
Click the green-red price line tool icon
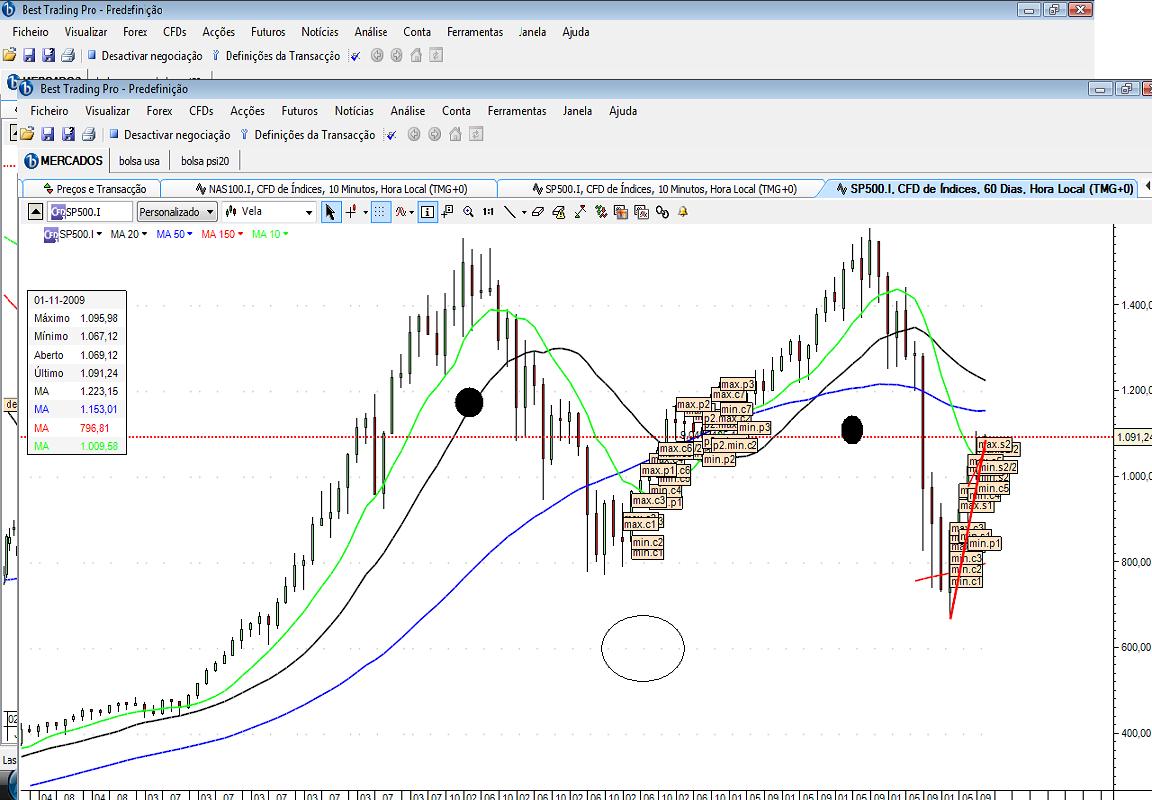(580, 212)
